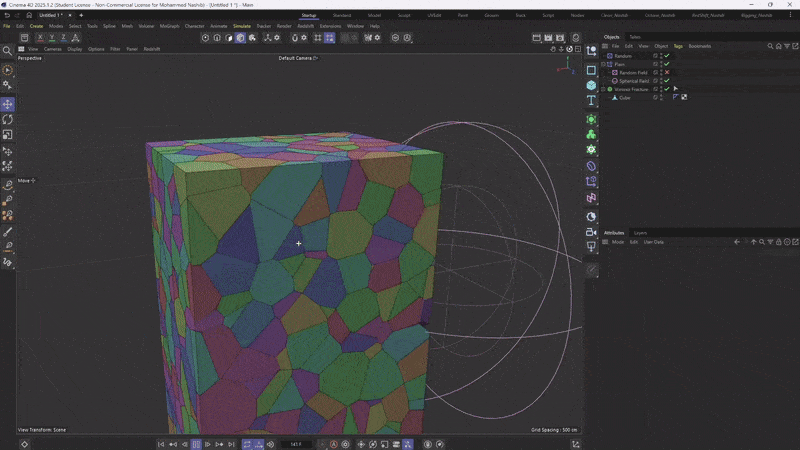Add a Text object from the palette

click(x=591, y=100)
